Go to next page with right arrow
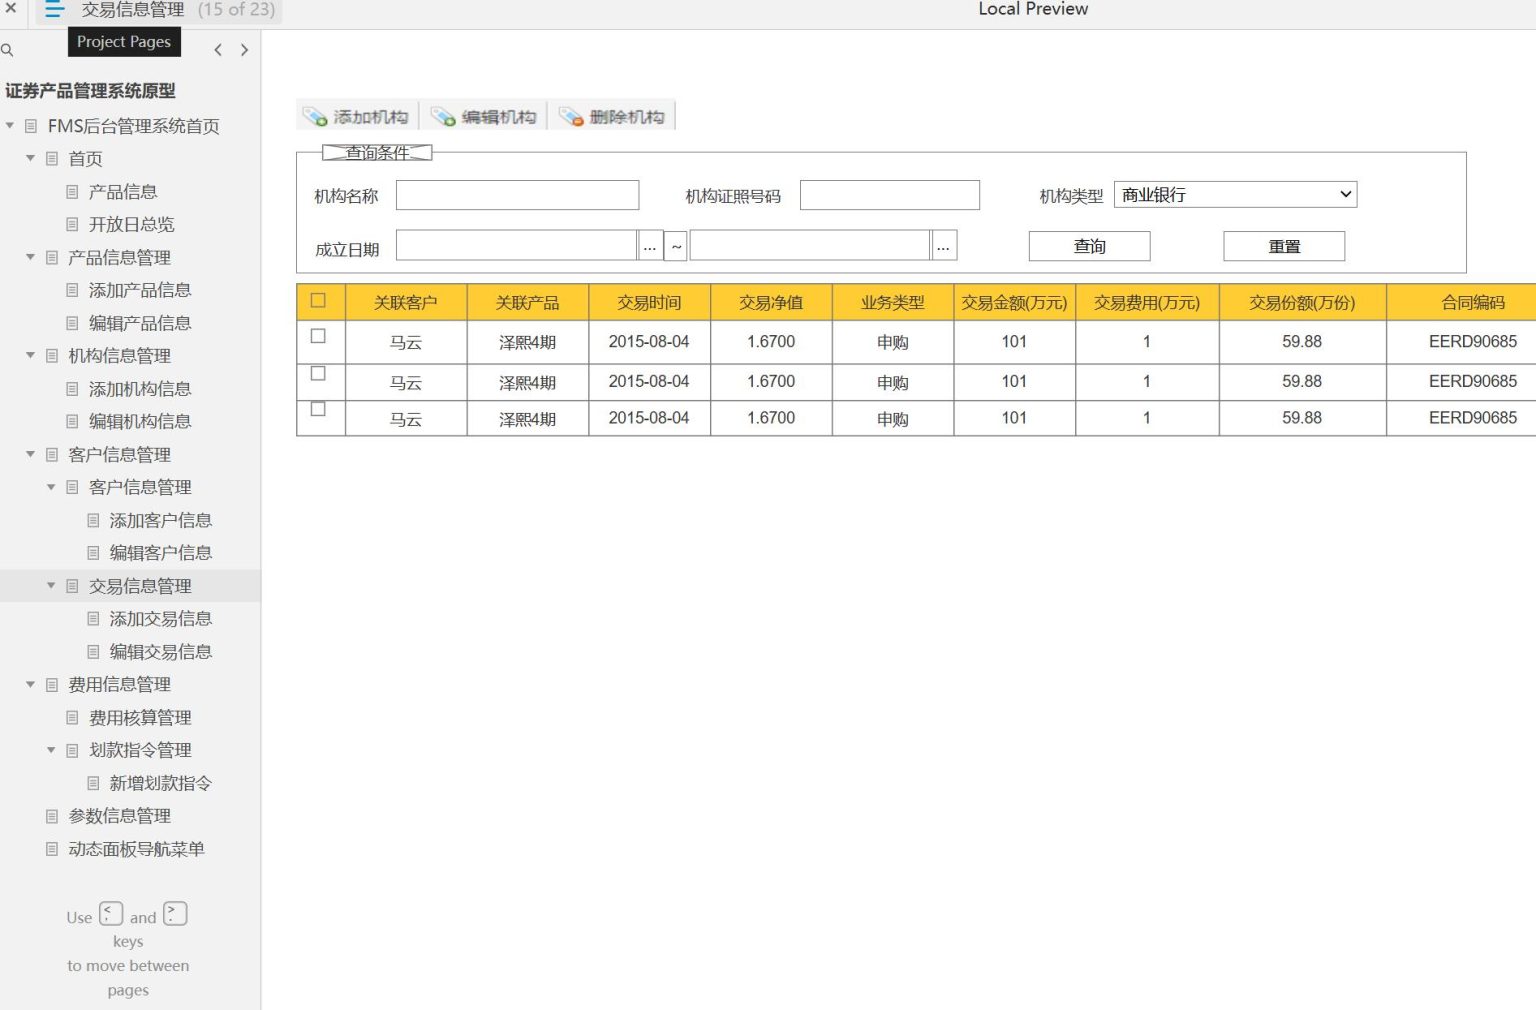The width and height of the screenshot is (1536, 1010). pos(244,50)
